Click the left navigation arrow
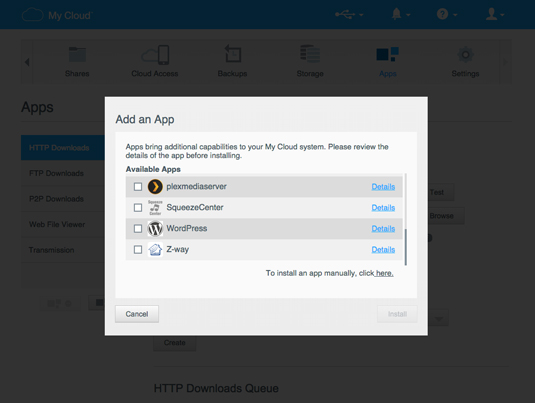 click(27, 62)
